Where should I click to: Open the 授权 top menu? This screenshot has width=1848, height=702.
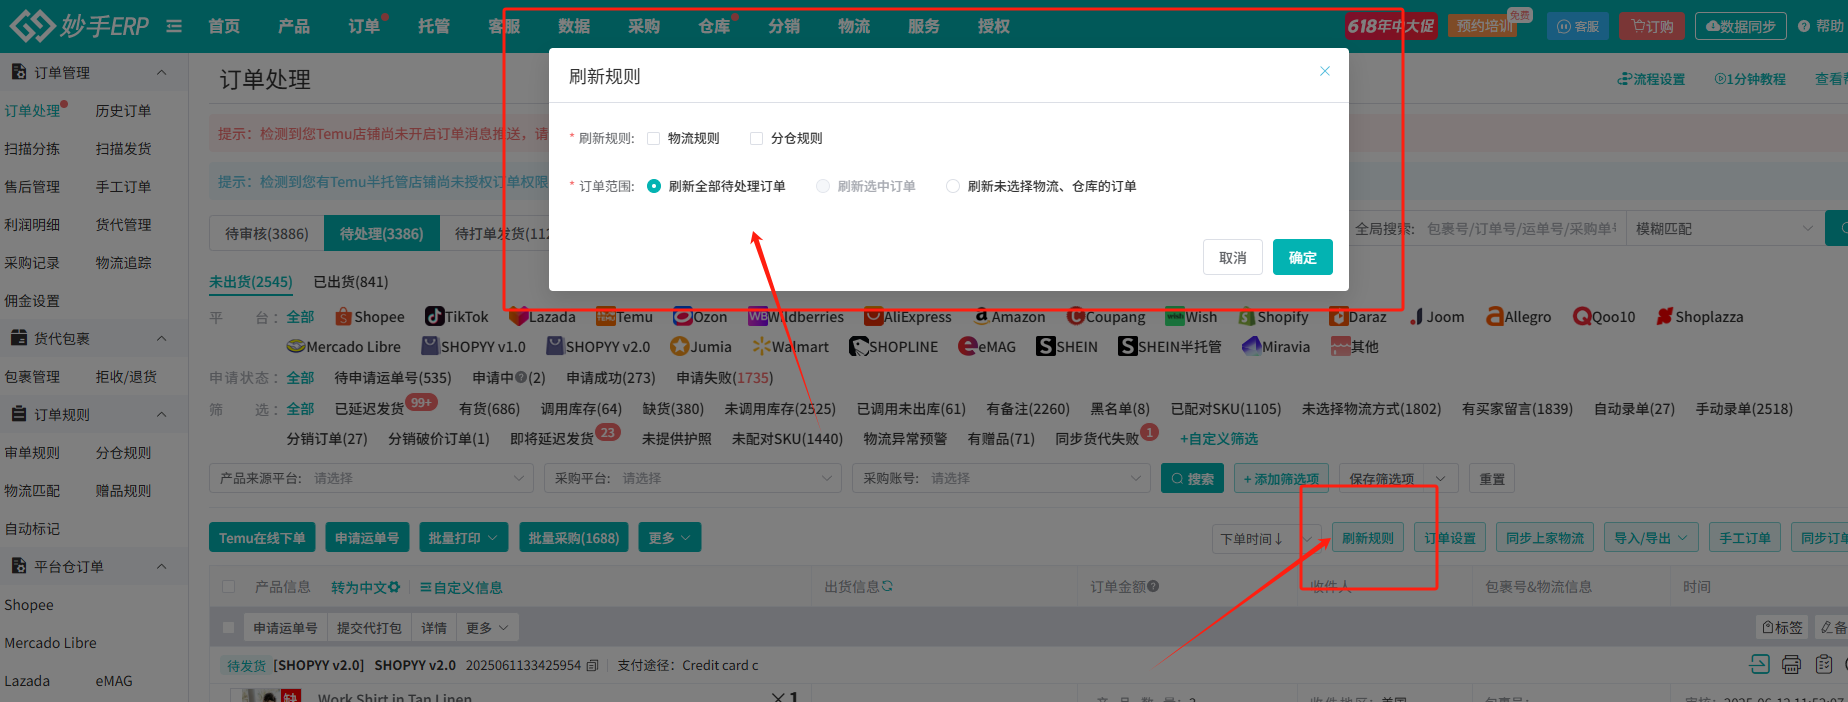coord(994,26)
